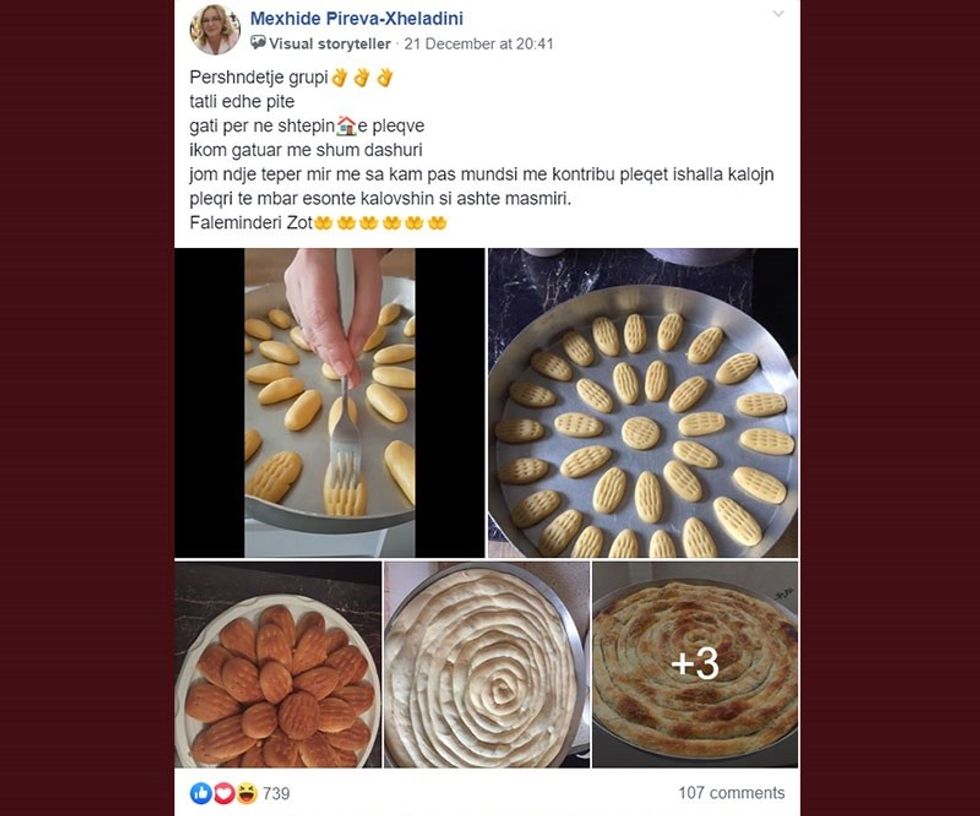Viewport: 980px width, 816px height.
Task: View the uncooked spiral pite photo
Action: coord(485,663)
